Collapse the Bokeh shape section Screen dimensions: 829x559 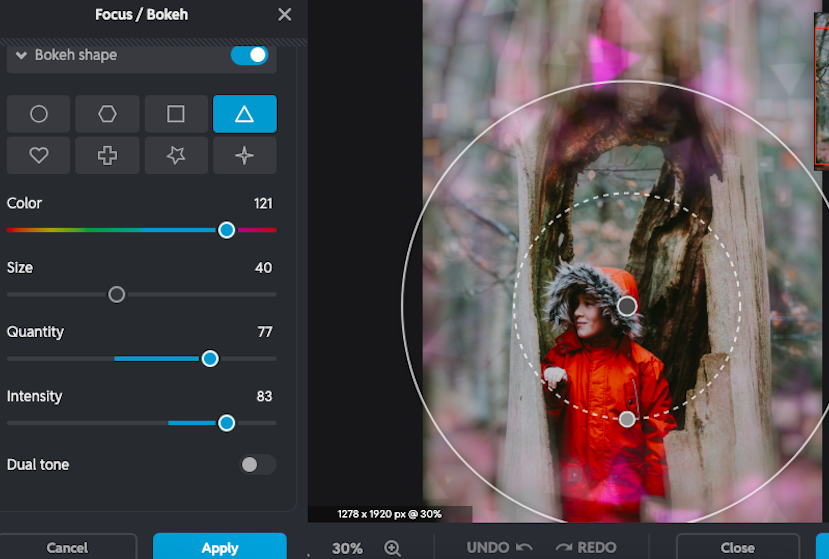pyautogui.click(x=21, y=55)
